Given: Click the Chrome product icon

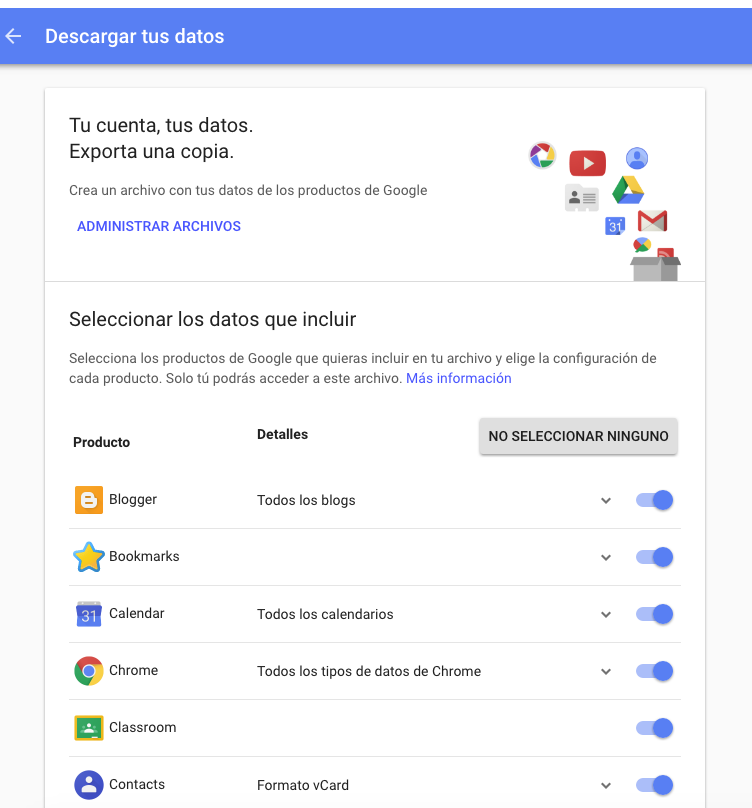Looking at the screenshot, I should point(89,671).
